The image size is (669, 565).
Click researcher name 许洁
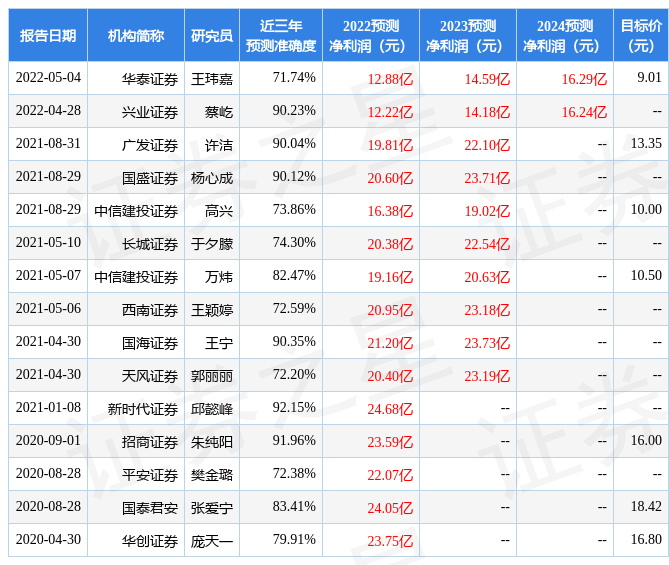(x=219, y=145)
